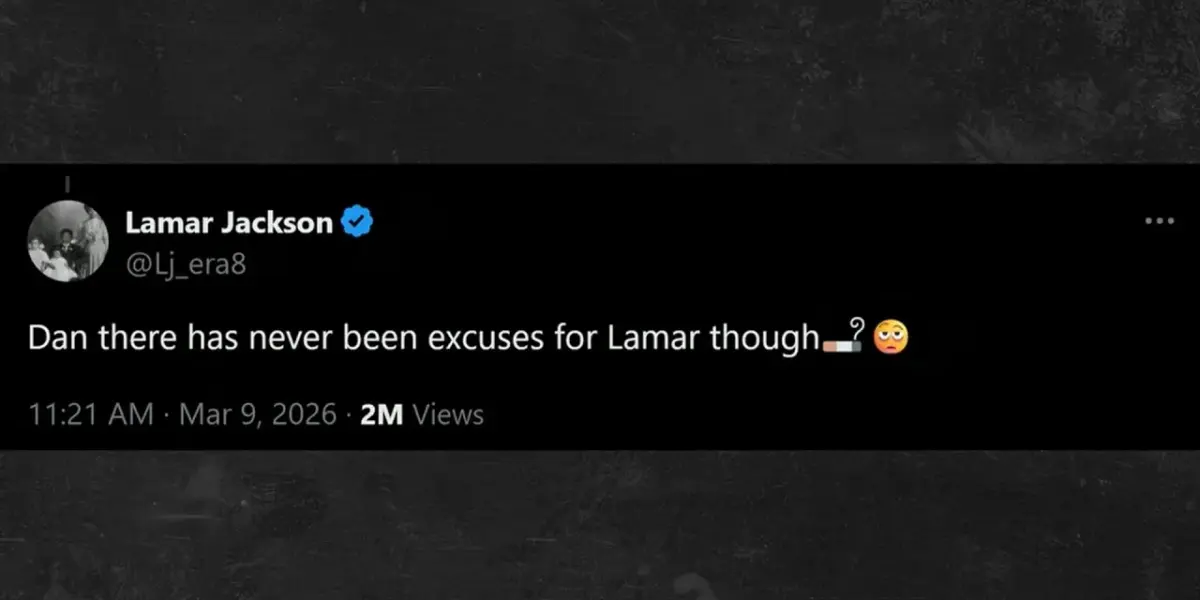Open the three-dot more options menu
Viewport: 1200px width, 600px height.
coord(1159,221)
